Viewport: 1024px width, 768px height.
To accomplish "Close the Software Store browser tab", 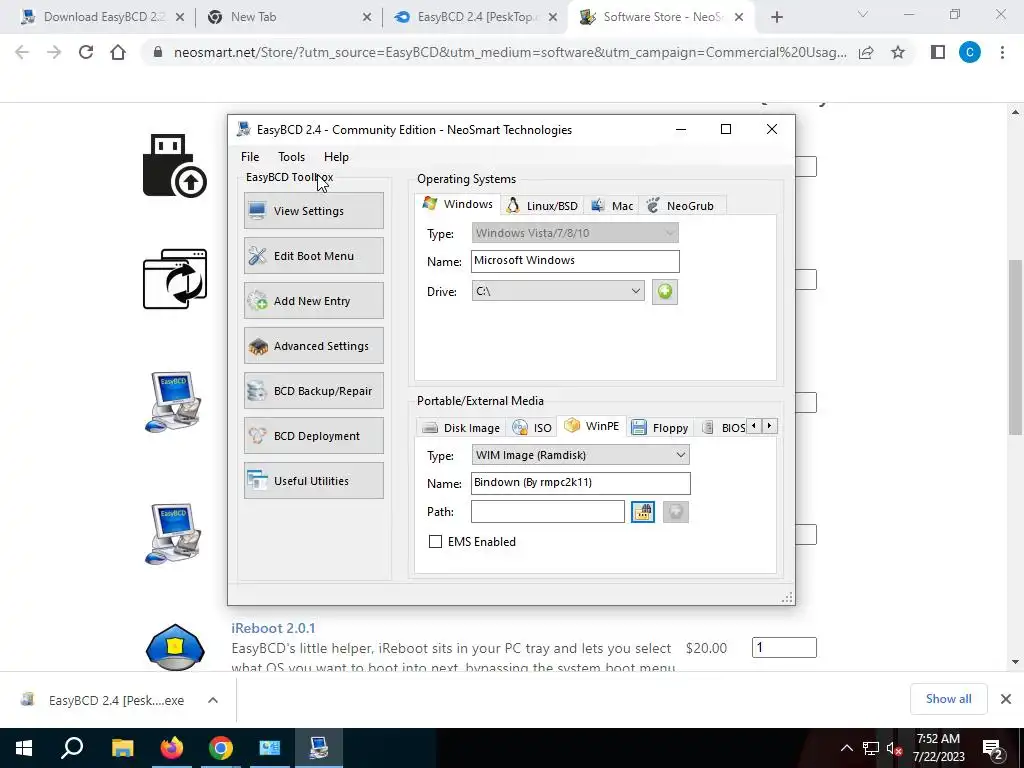I will pos(739,17).
